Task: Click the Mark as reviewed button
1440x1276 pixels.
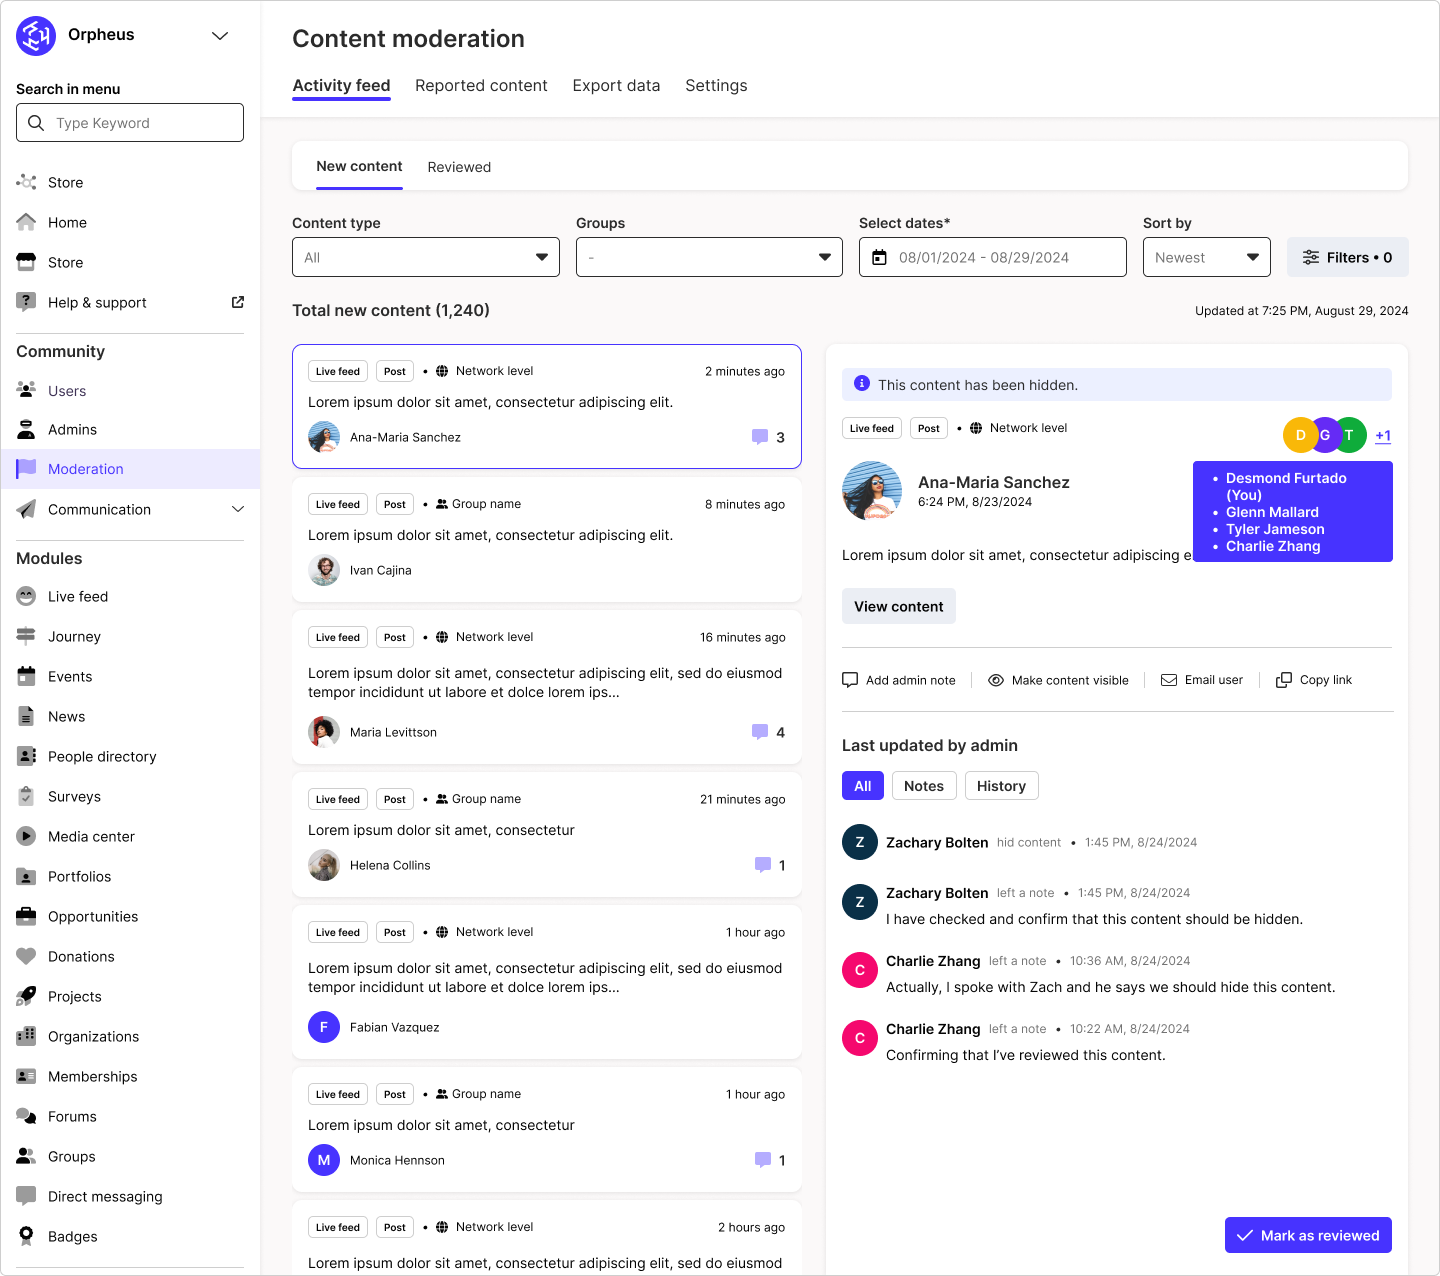Action: [x=1308, y=1235]
